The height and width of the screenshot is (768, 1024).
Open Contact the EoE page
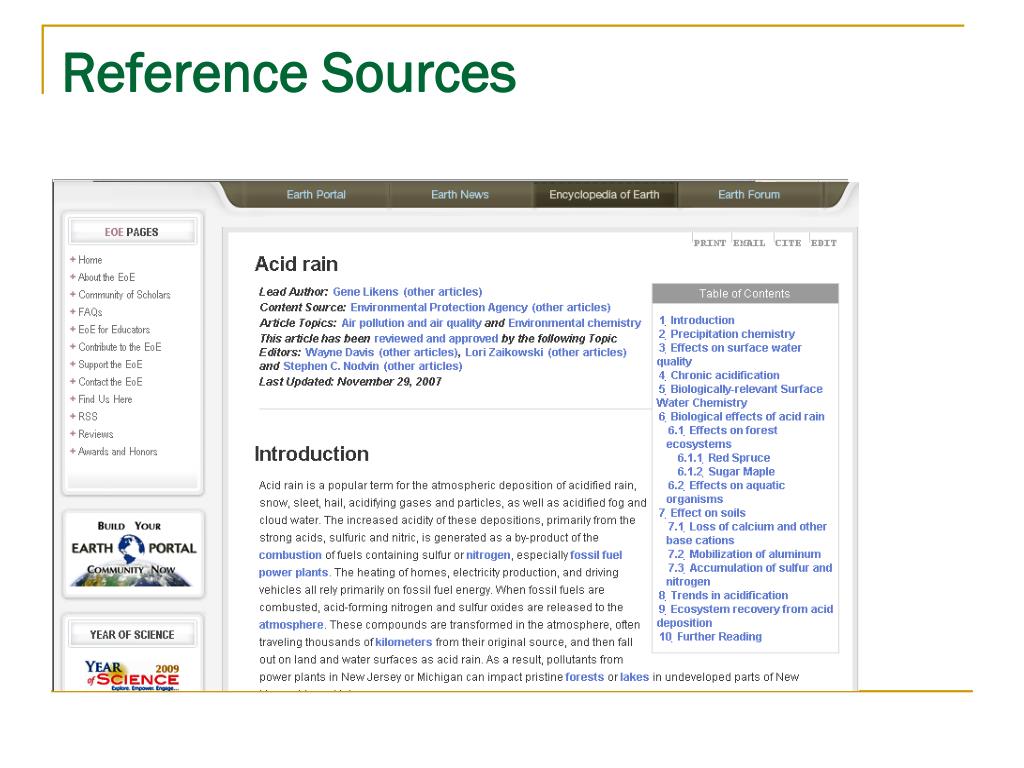(x=110, y=382)
